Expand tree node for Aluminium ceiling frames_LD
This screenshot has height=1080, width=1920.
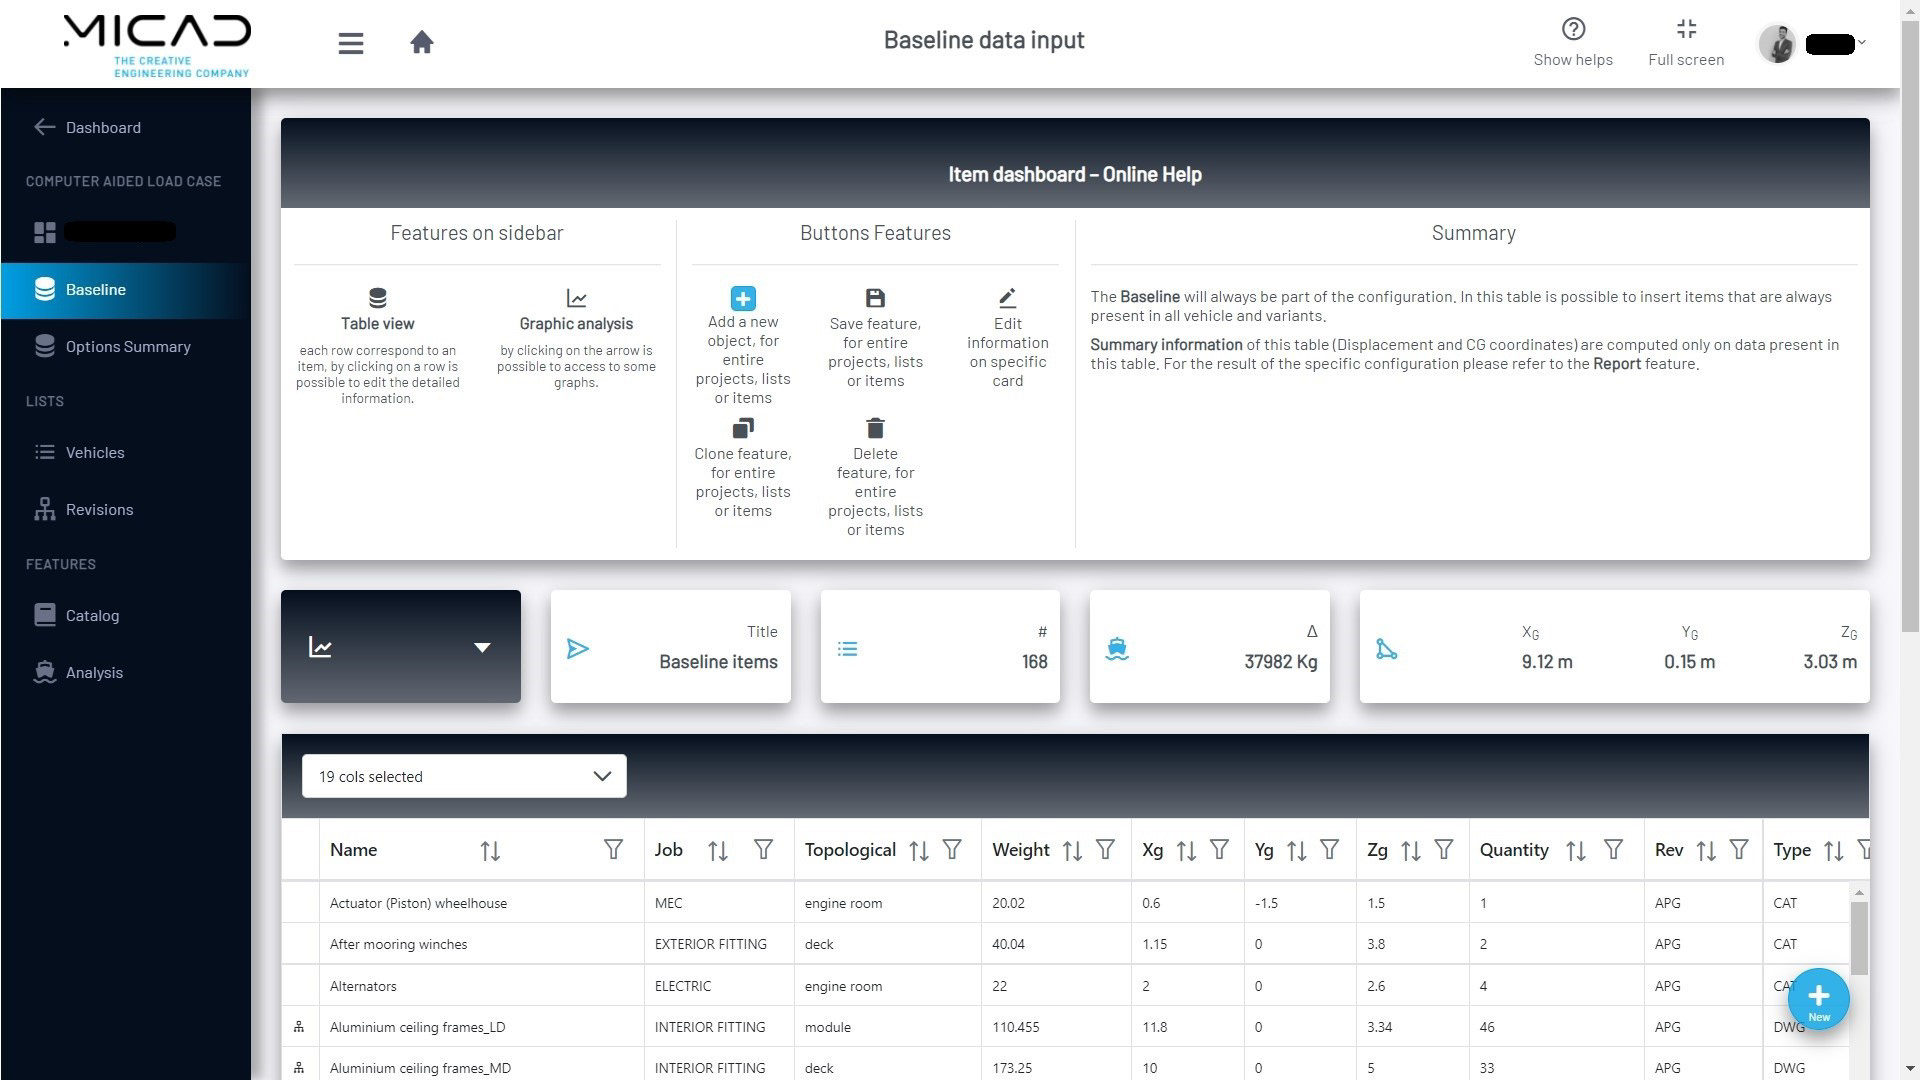(x=298, y=1027)
